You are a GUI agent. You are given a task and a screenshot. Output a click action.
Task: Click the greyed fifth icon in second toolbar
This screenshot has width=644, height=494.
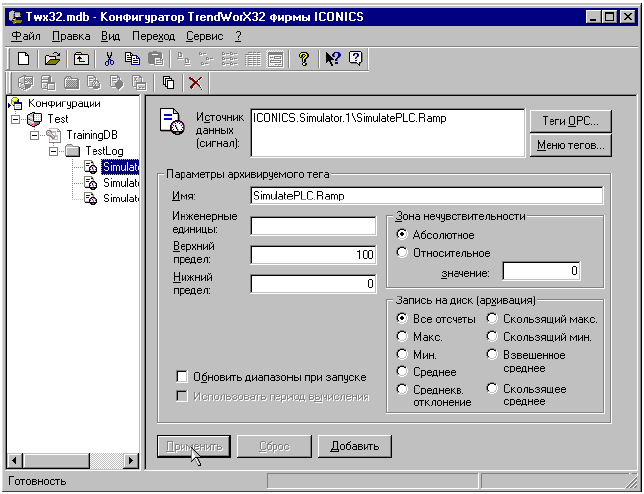[117, 83]
